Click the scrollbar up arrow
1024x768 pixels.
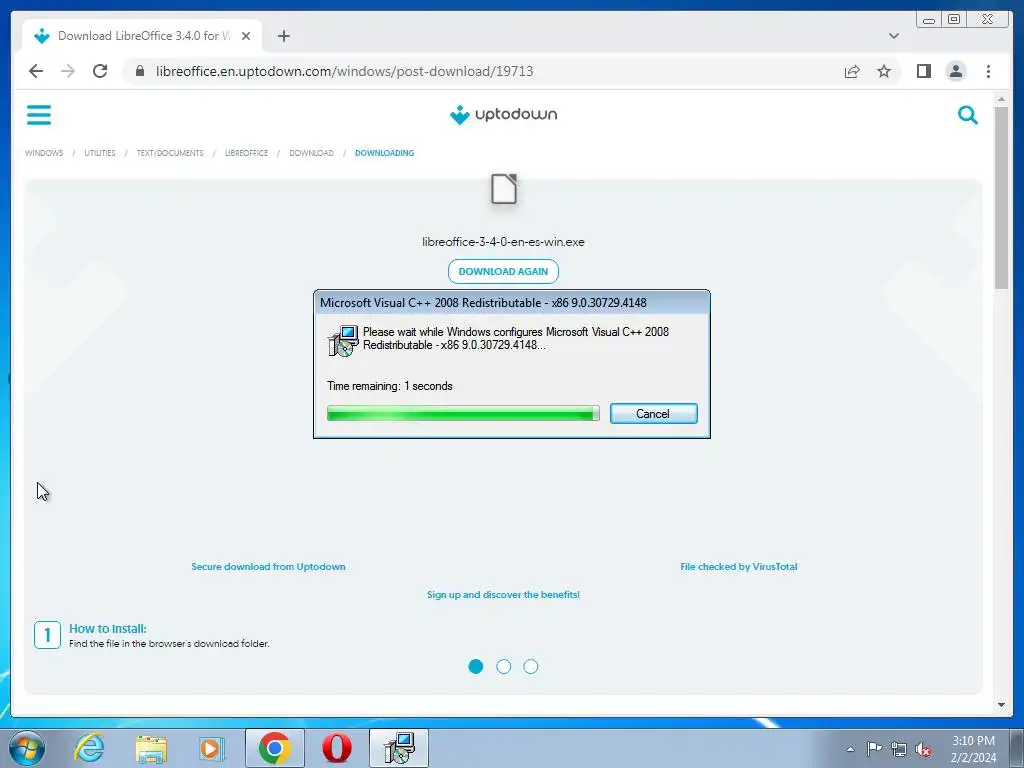[1001, 99]
